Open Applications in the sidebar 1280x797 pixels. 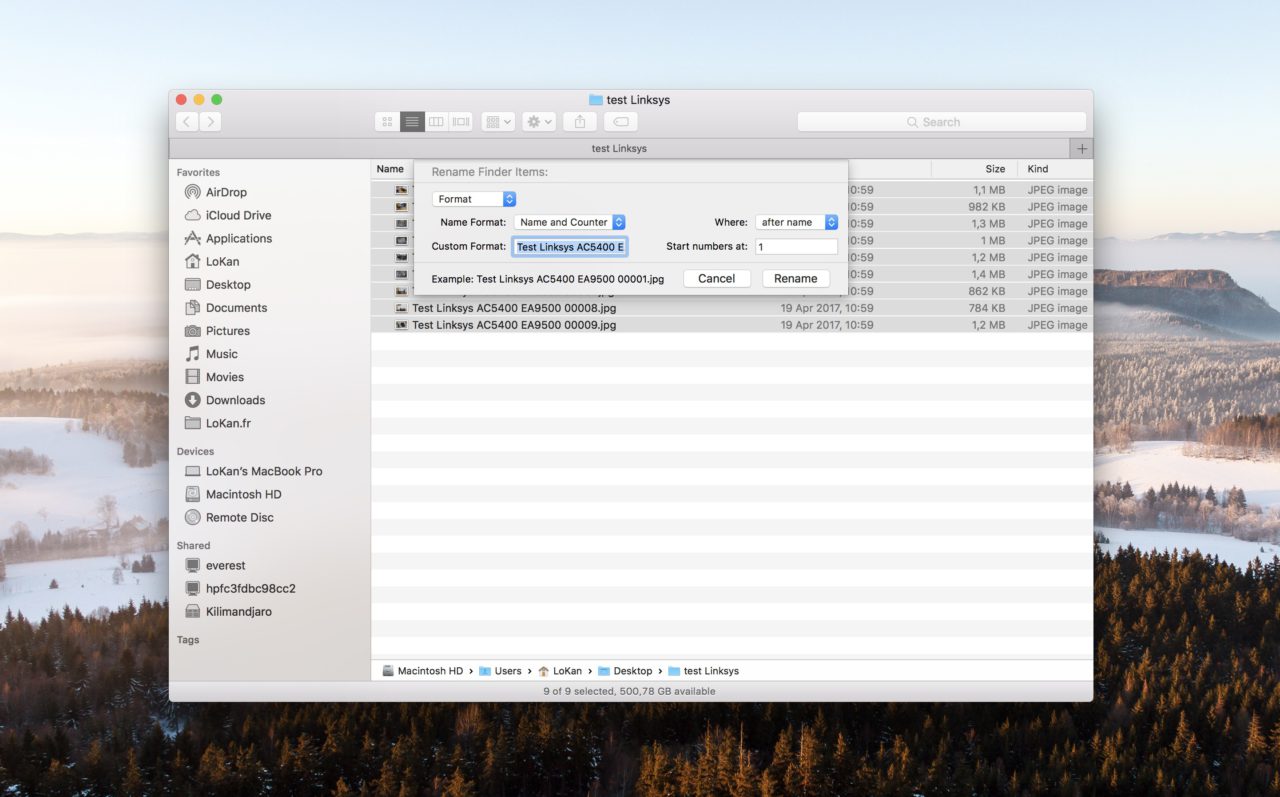[238, 238]
